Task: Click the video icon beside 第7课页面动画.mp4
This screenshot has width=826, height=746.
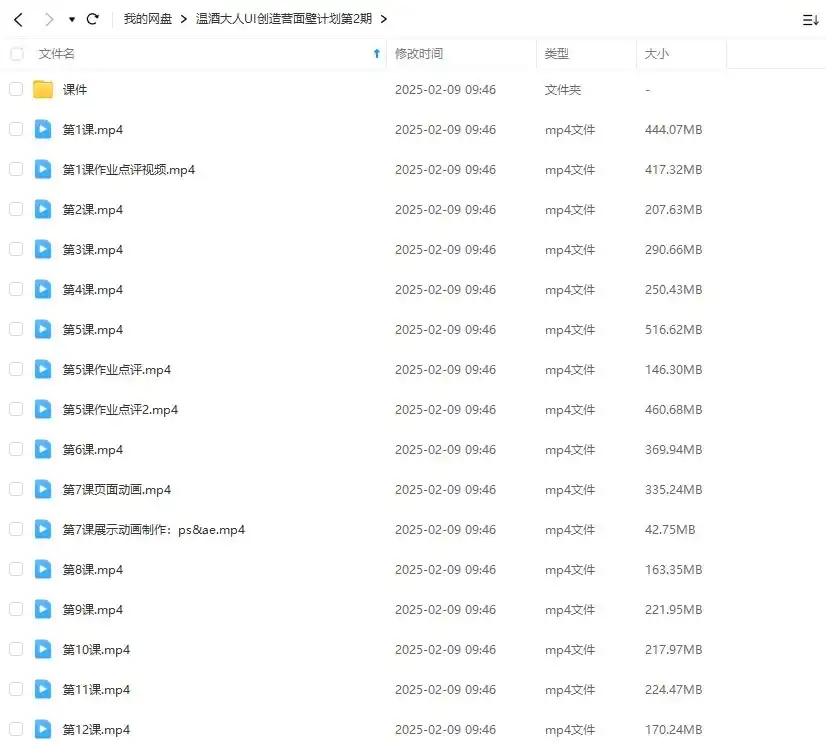Action: (42, 489)
